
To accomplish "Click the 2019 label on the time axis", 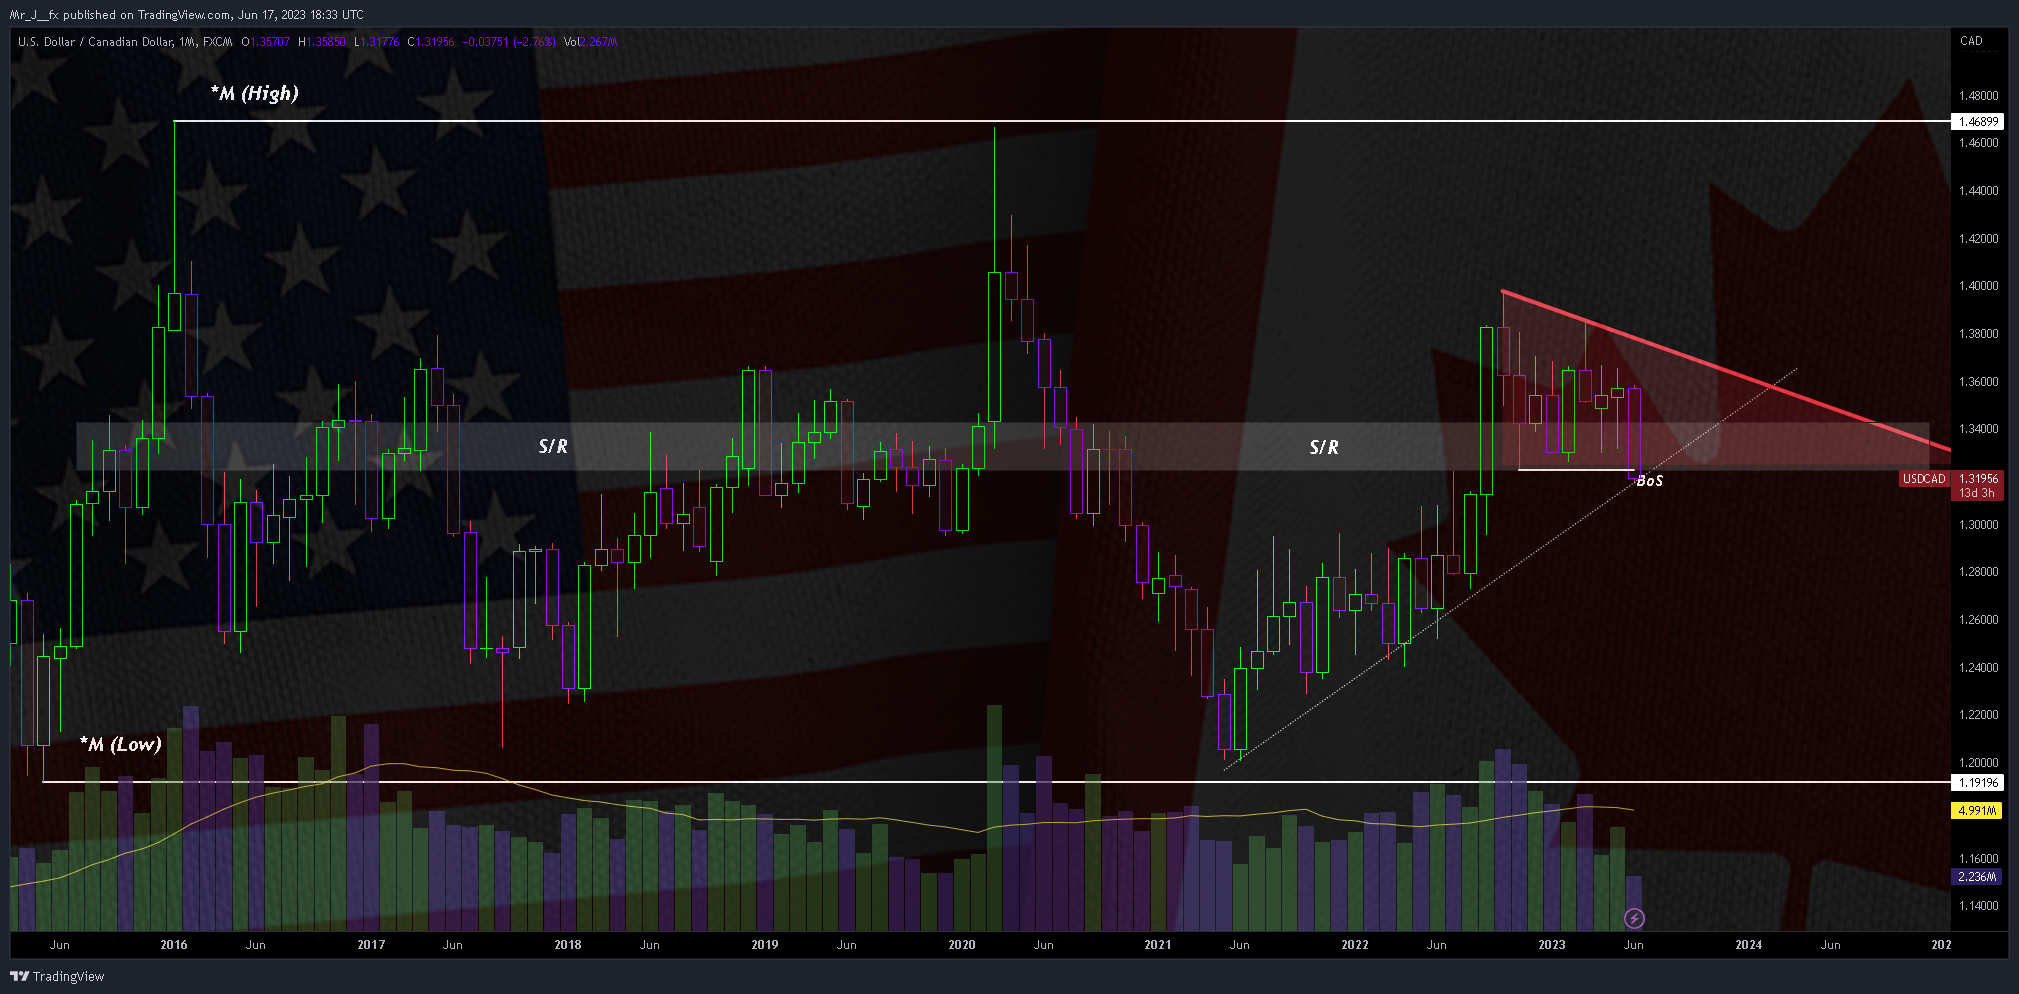I will 765,945.
